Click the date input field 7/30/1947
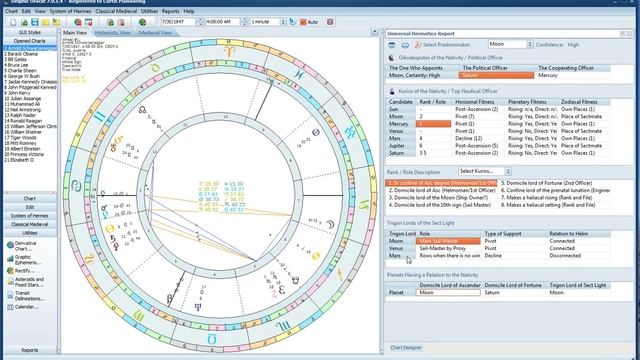Image resolution: width=640 pixels, height=360 pixels. (178, 22)
